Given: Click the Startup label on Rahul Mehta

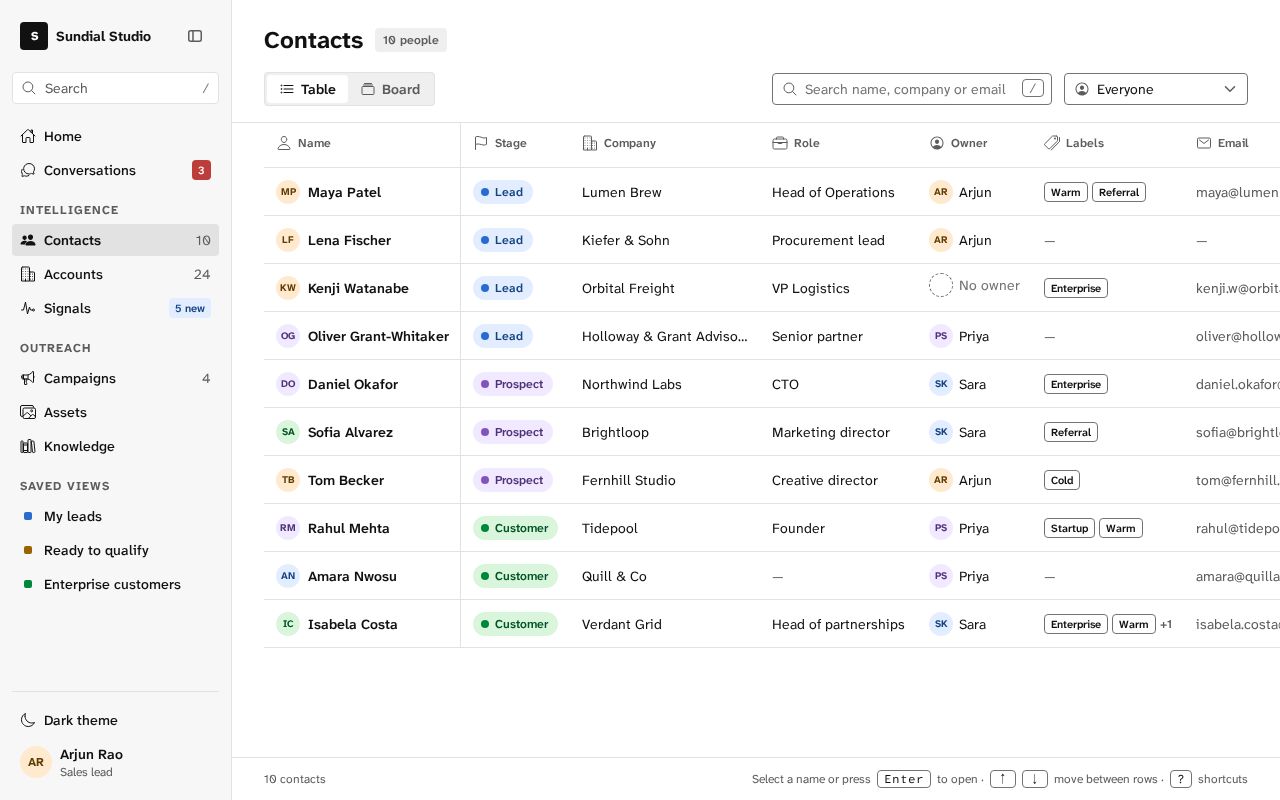Looking at the screenshot, I should tap(1069, 528).
